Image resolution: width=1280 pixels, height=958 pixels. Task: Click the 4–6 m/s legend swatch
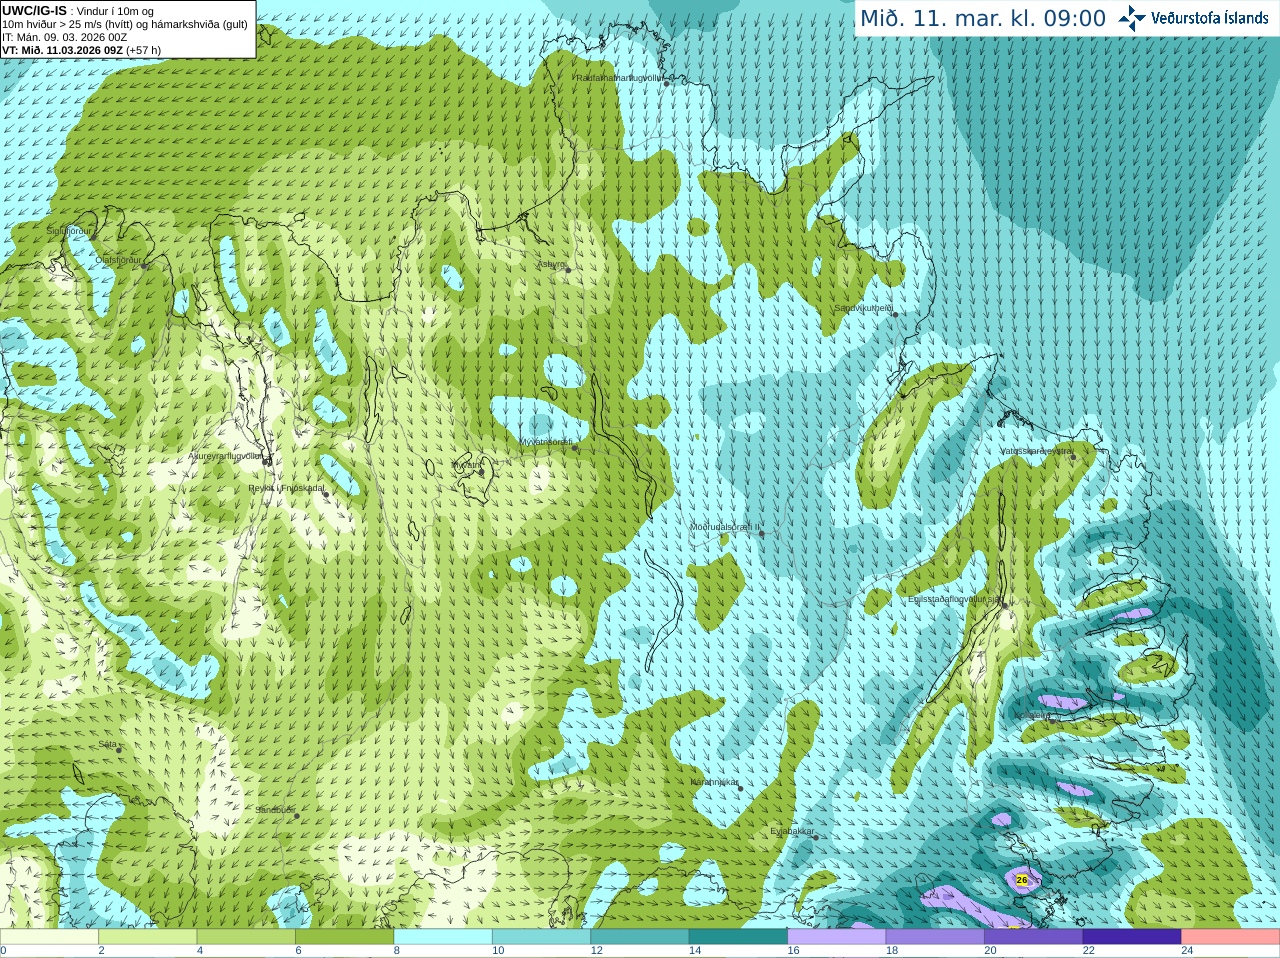coord(246,937)
